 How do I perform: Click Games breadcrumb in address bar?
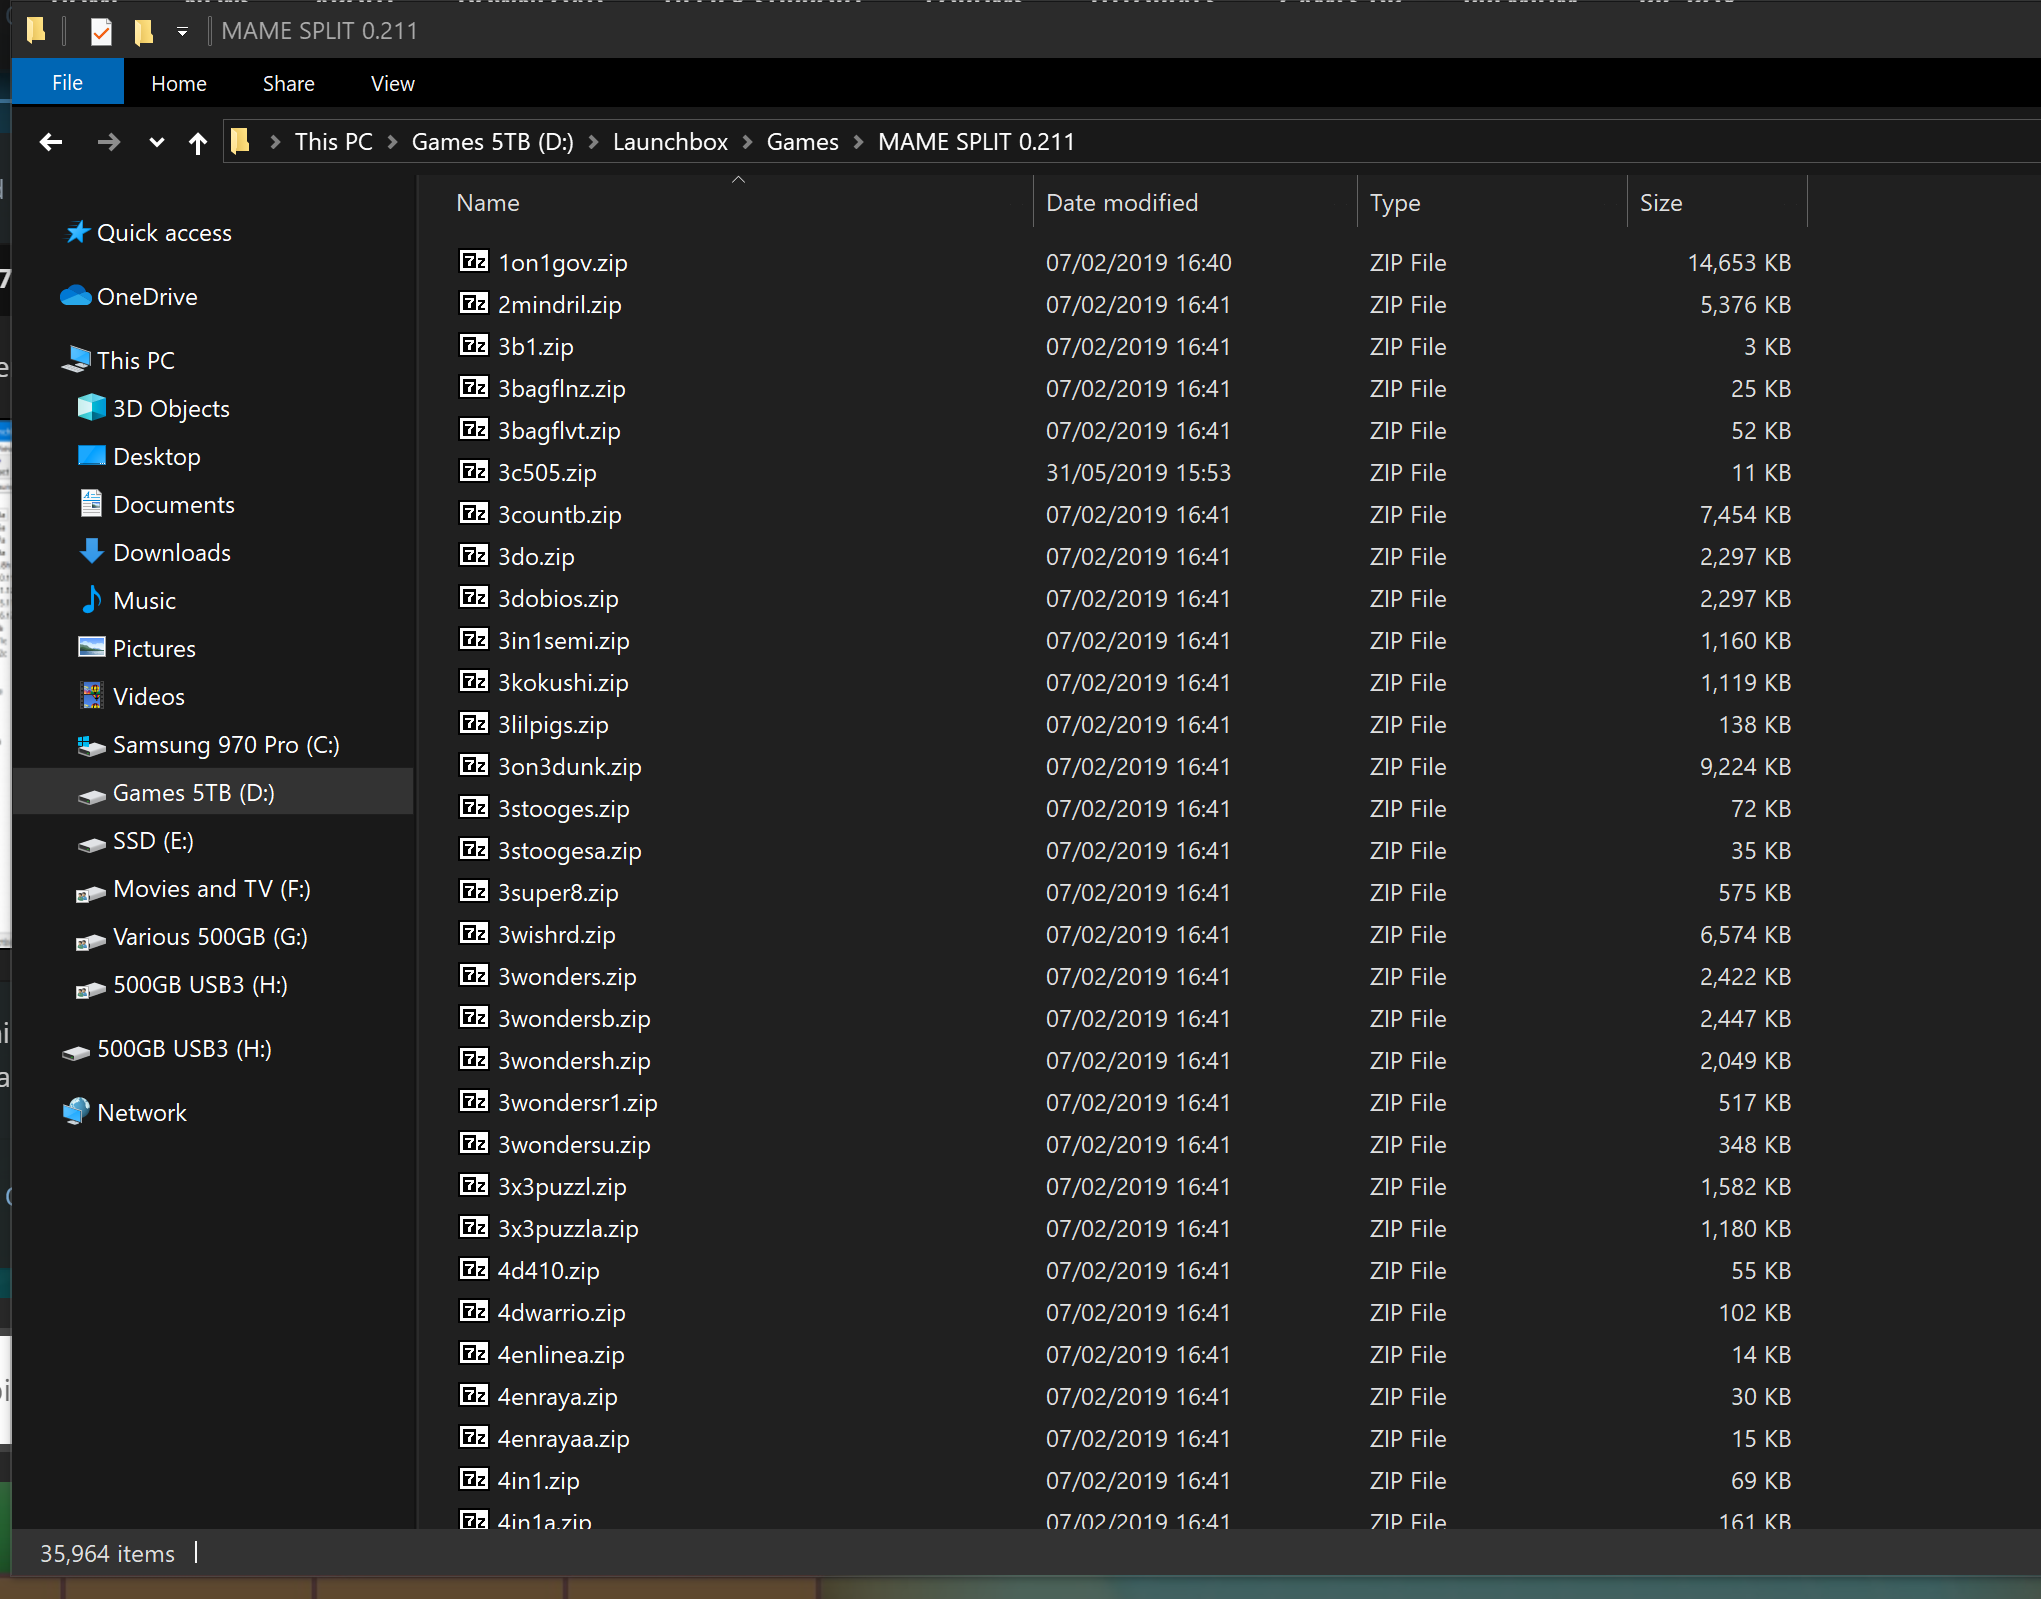pos(803,142)
